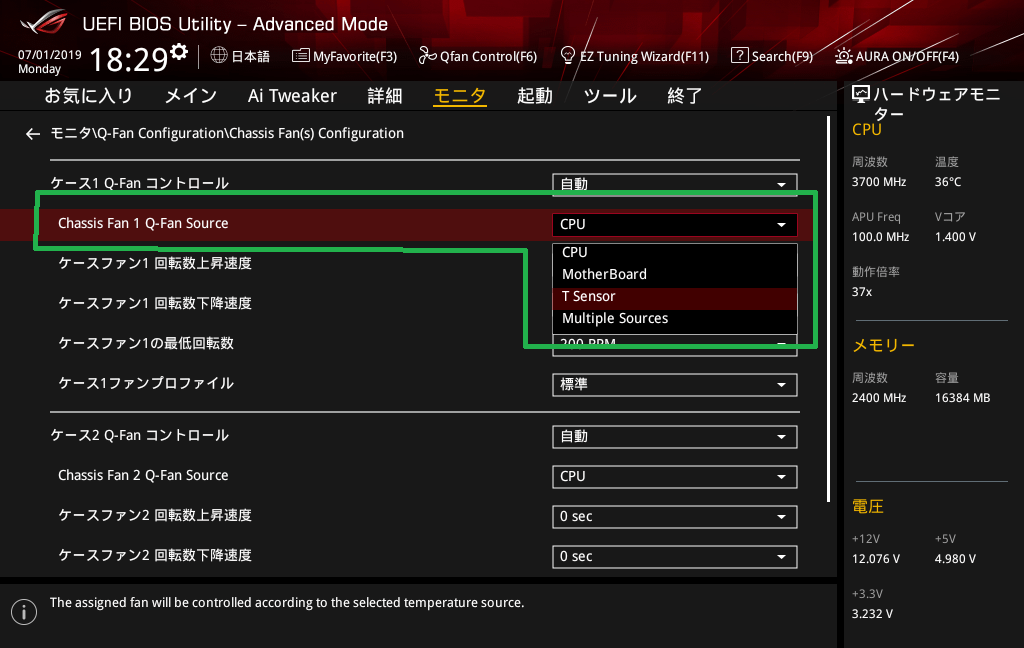Select Chassis Fan 2 Q-Fan Source label
Image resolution: width=1024 pixels, height=648 pixels.
point(143,476)
